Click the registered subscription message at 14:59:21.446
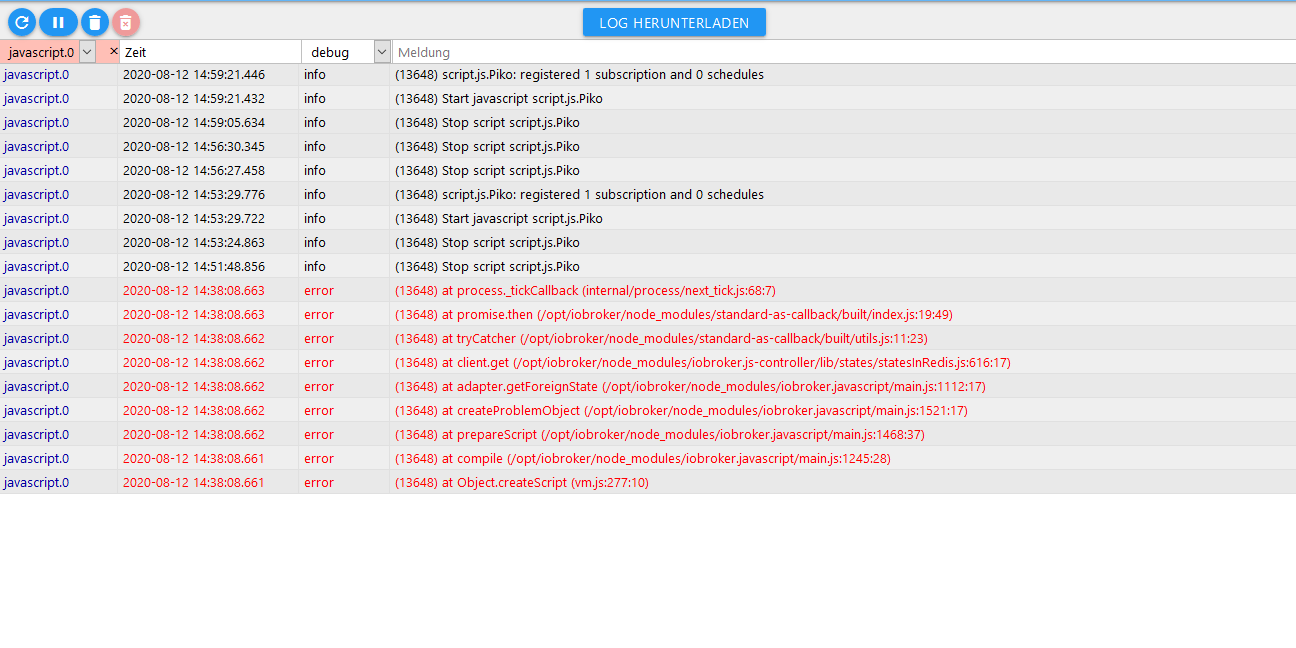This screenshot has height=648, width=1296. tap(579, 74)
